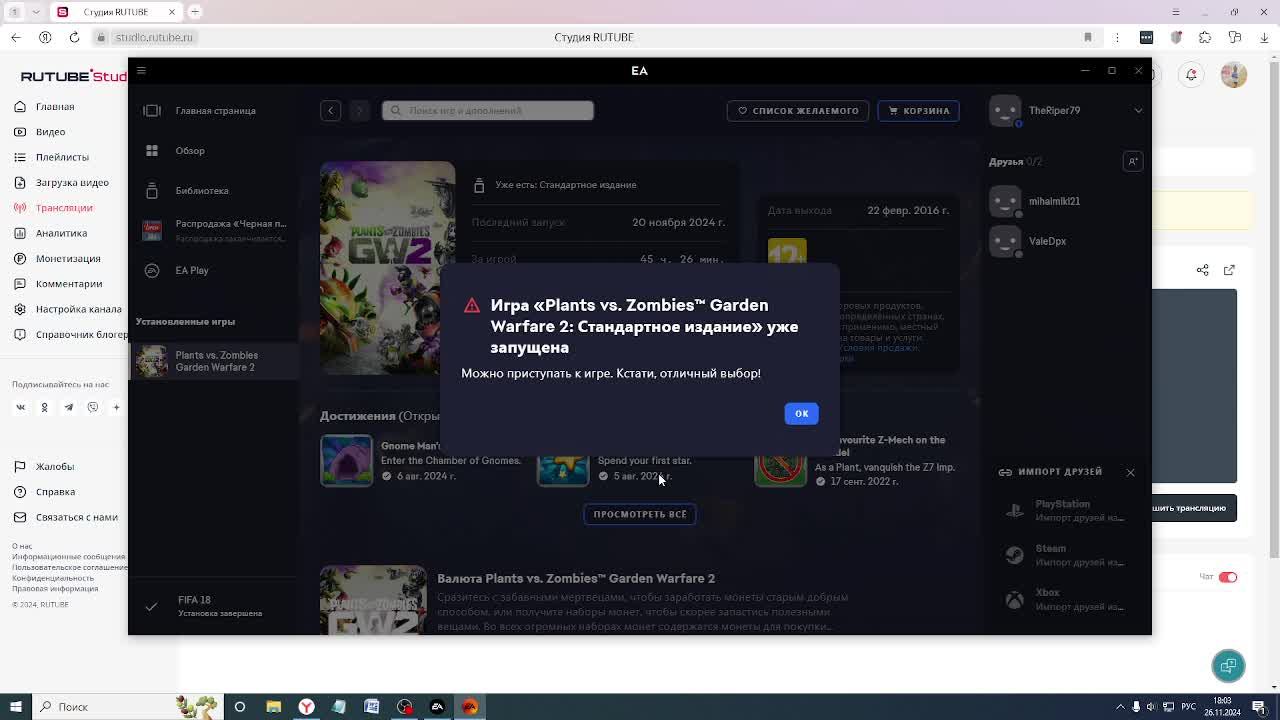This screenshot has height=720, width=1280.
Task: Reload the browser page
Action: 74,37
